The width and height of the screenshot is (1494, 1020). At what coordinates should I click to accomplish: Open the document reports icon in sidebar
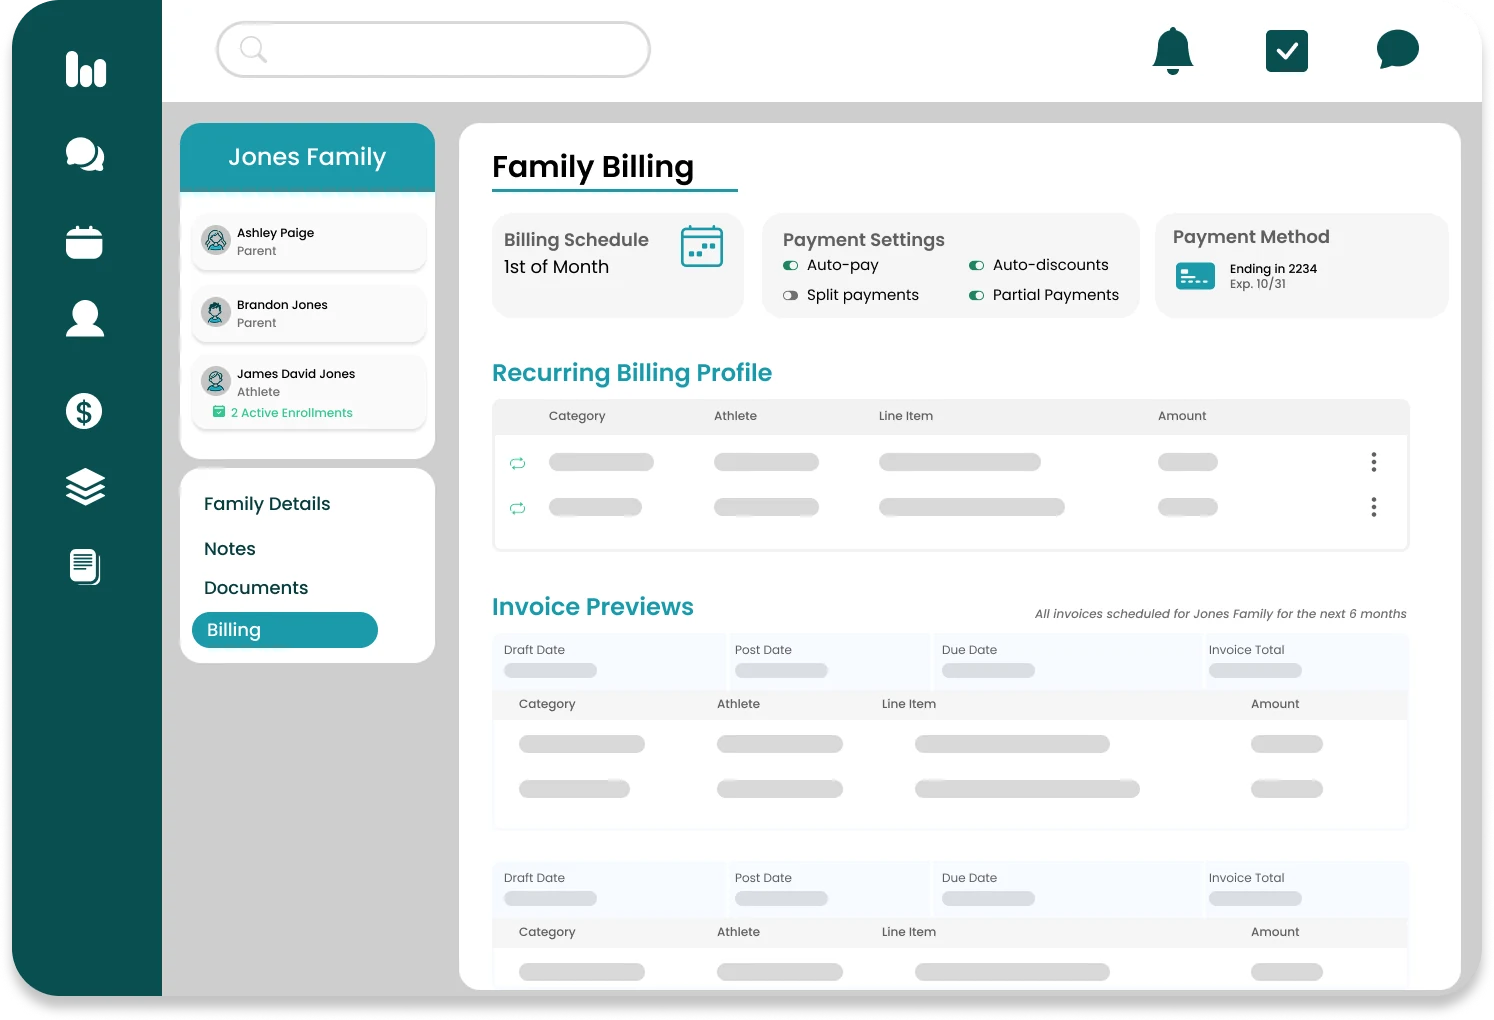point(85,567)
